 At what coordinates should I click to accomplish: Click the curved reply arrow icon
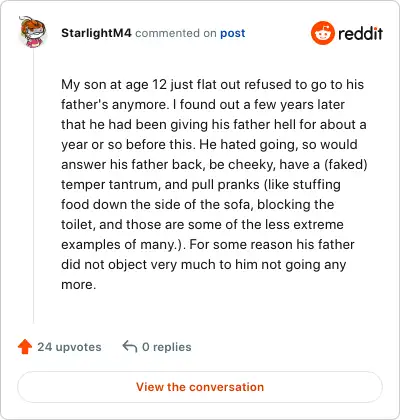[130, 347]
